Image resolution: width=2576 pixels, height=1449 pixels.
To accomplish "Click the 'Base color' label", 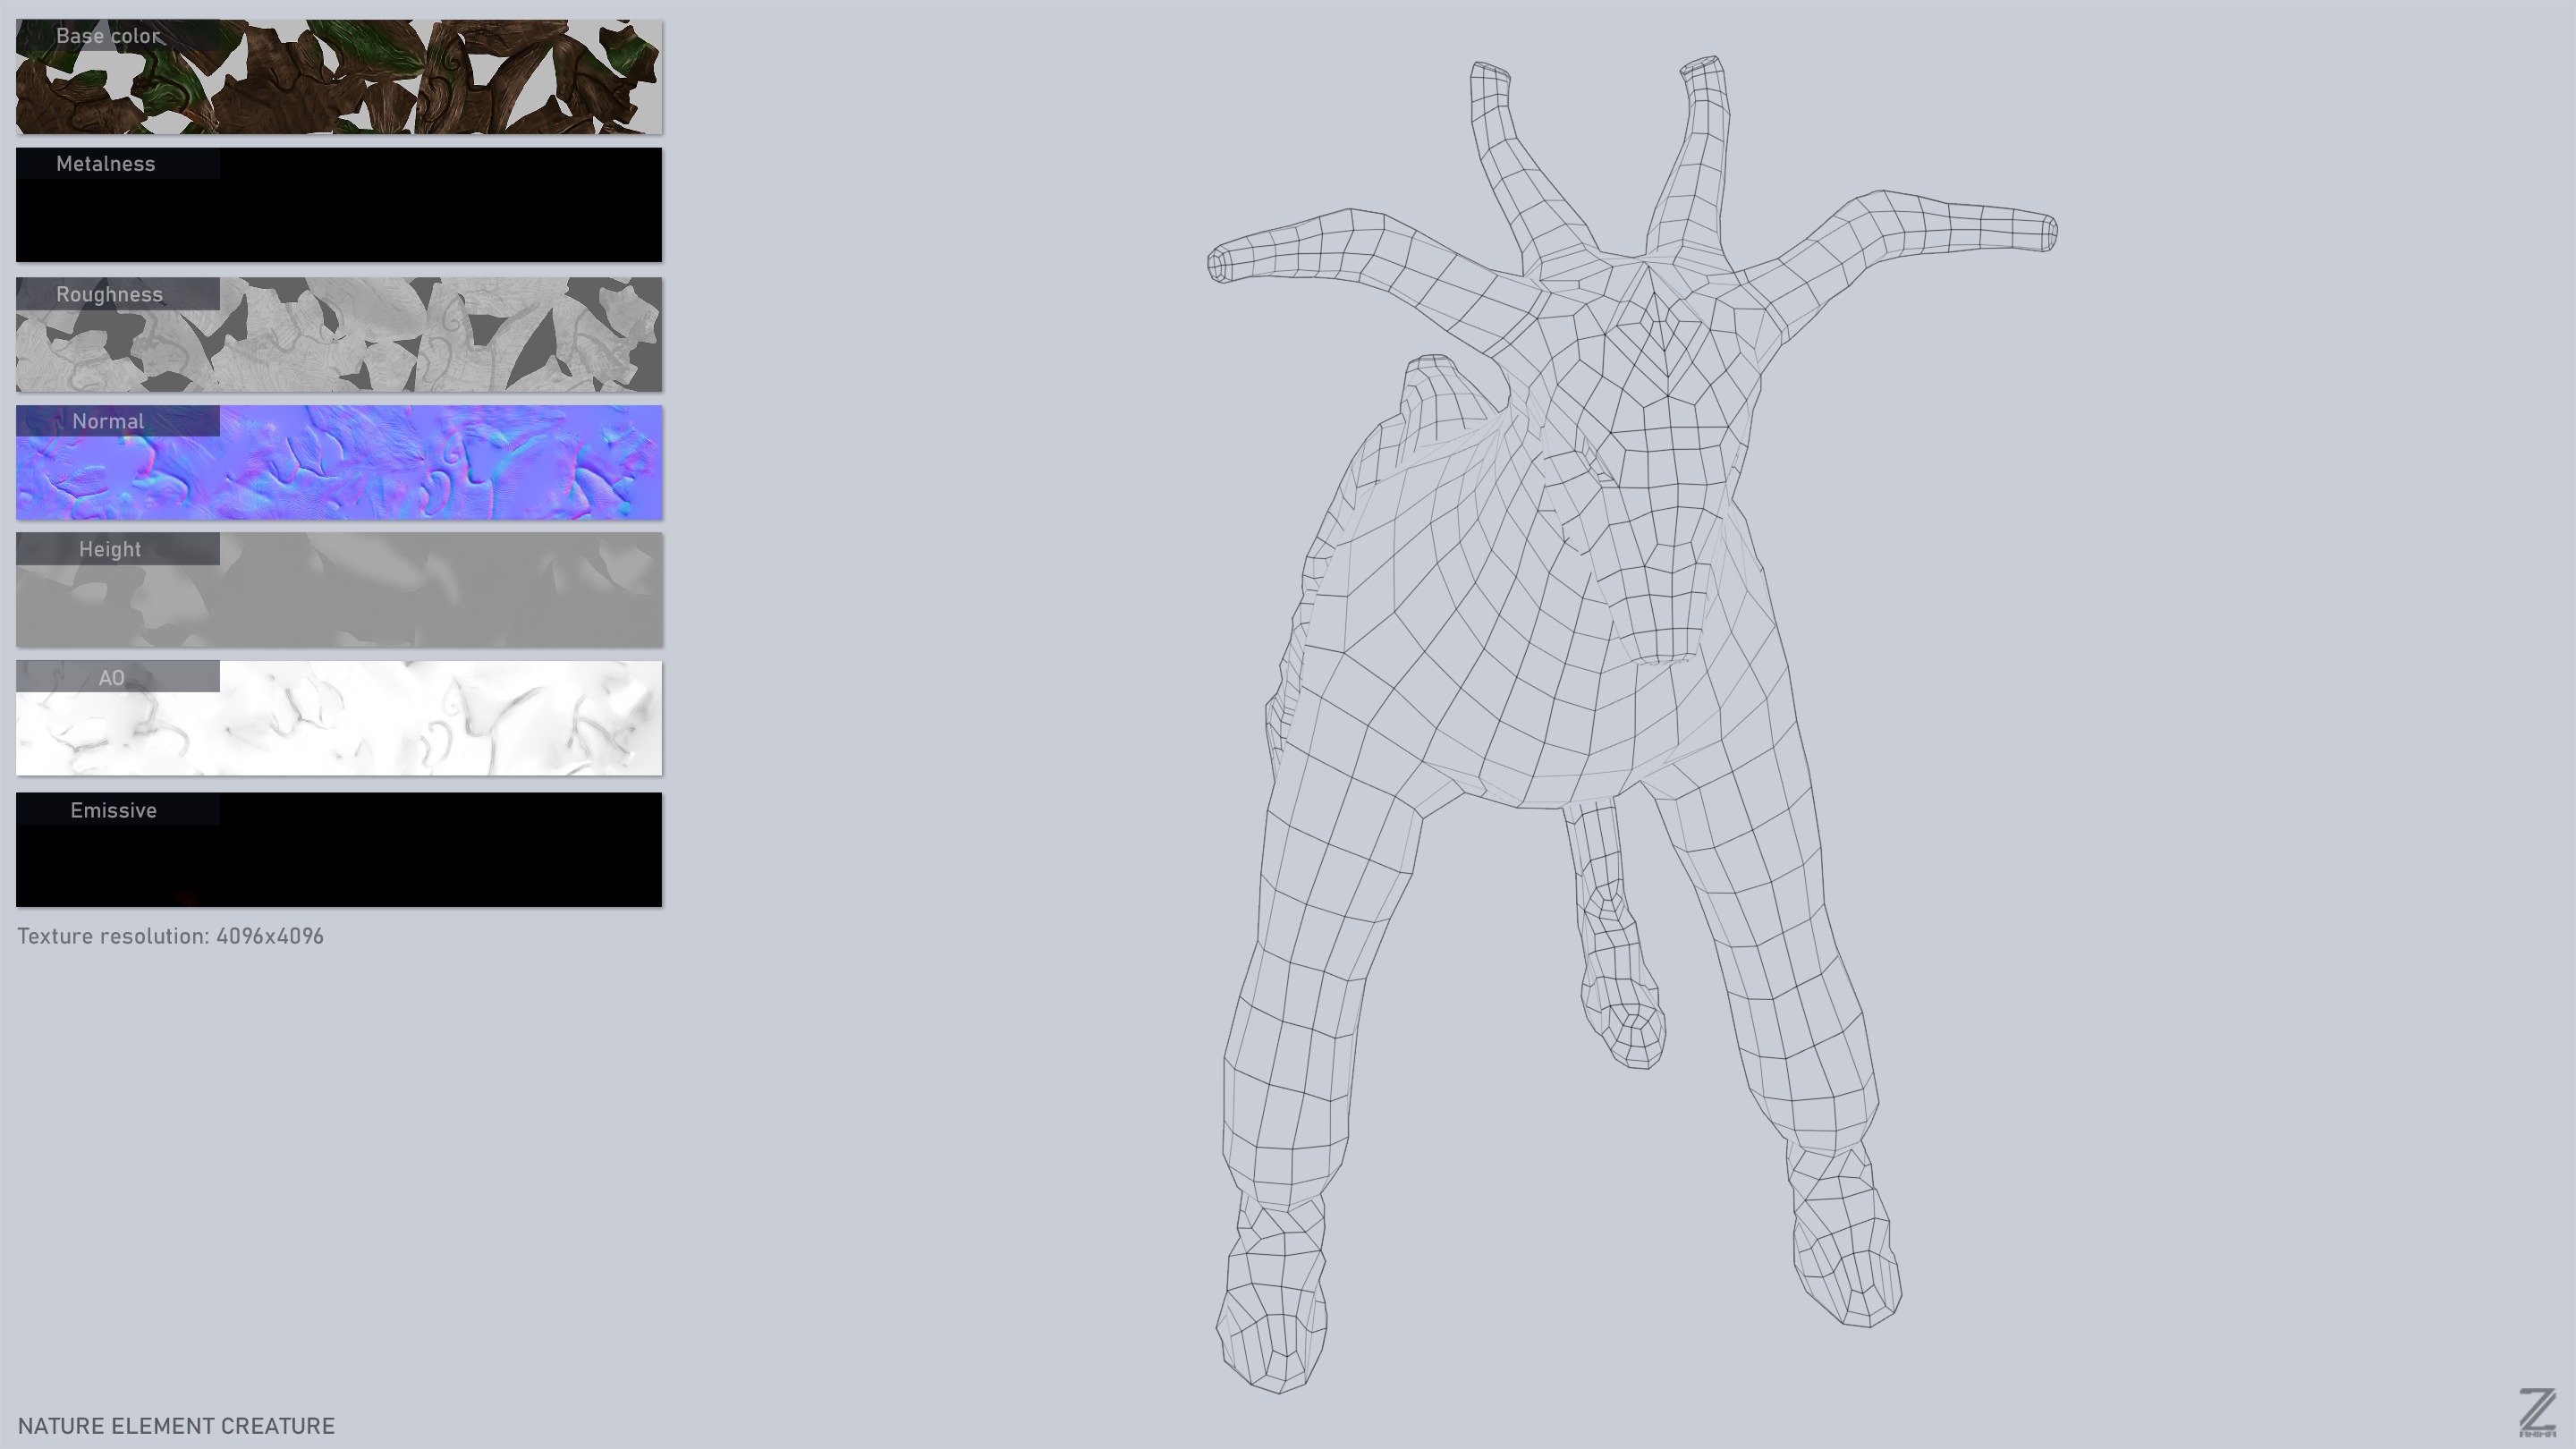I will [108, 36].
